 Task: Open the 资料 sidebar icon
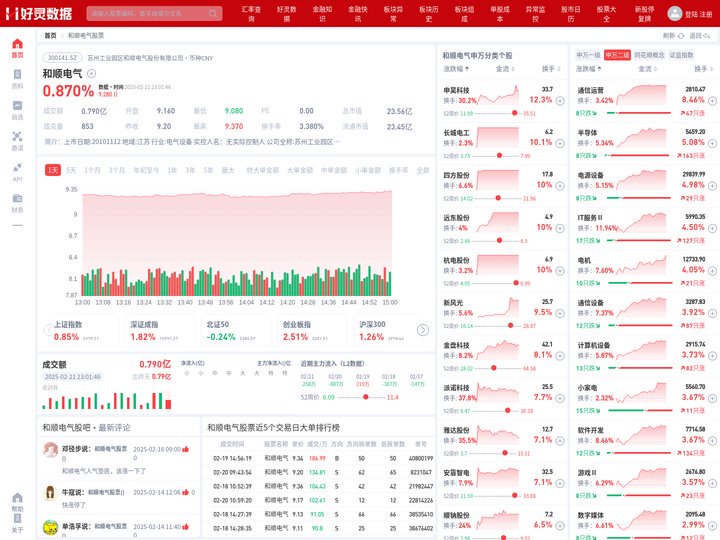coord(17,74)
